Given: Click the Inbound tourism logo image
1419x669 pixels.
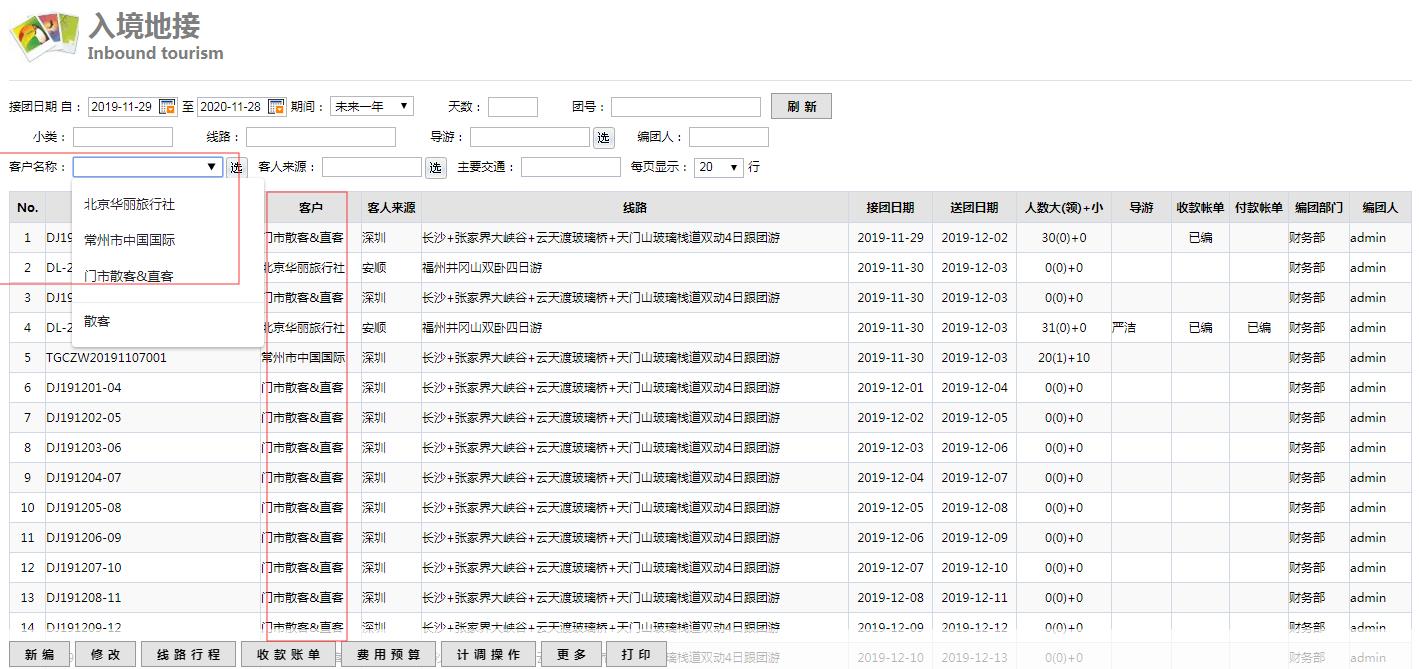Looking at the screenshot, I should [44, 37].
